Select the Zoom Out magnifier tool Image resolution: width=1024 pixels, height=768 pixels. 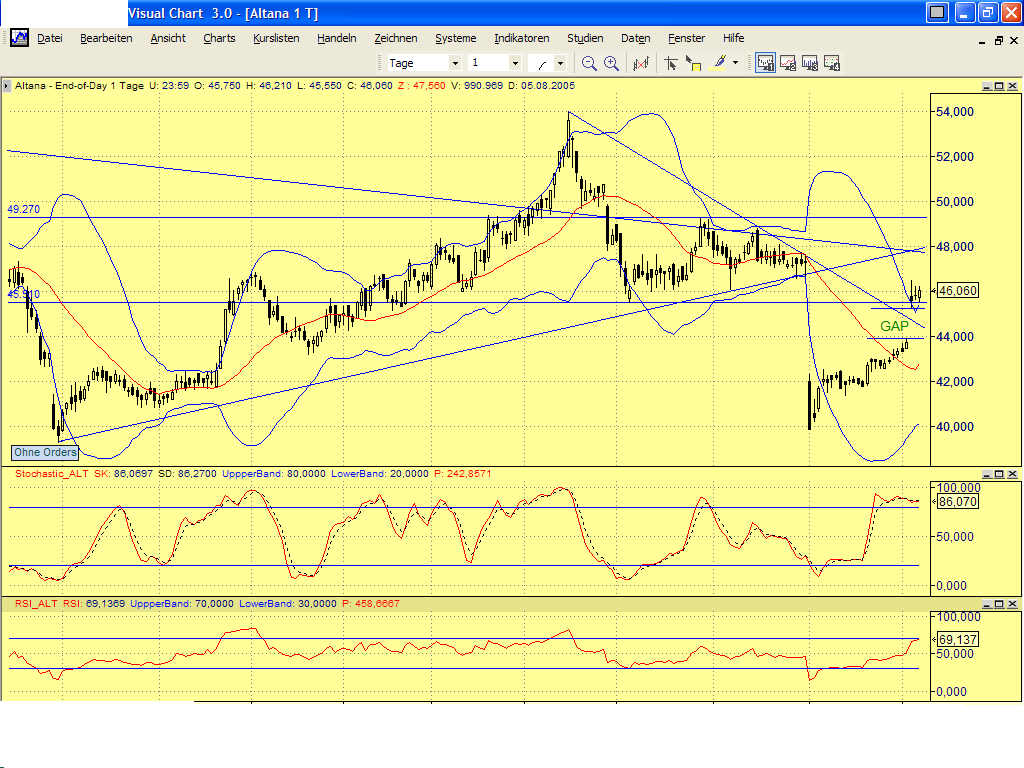pyautogui.click(x=588, y=62)
